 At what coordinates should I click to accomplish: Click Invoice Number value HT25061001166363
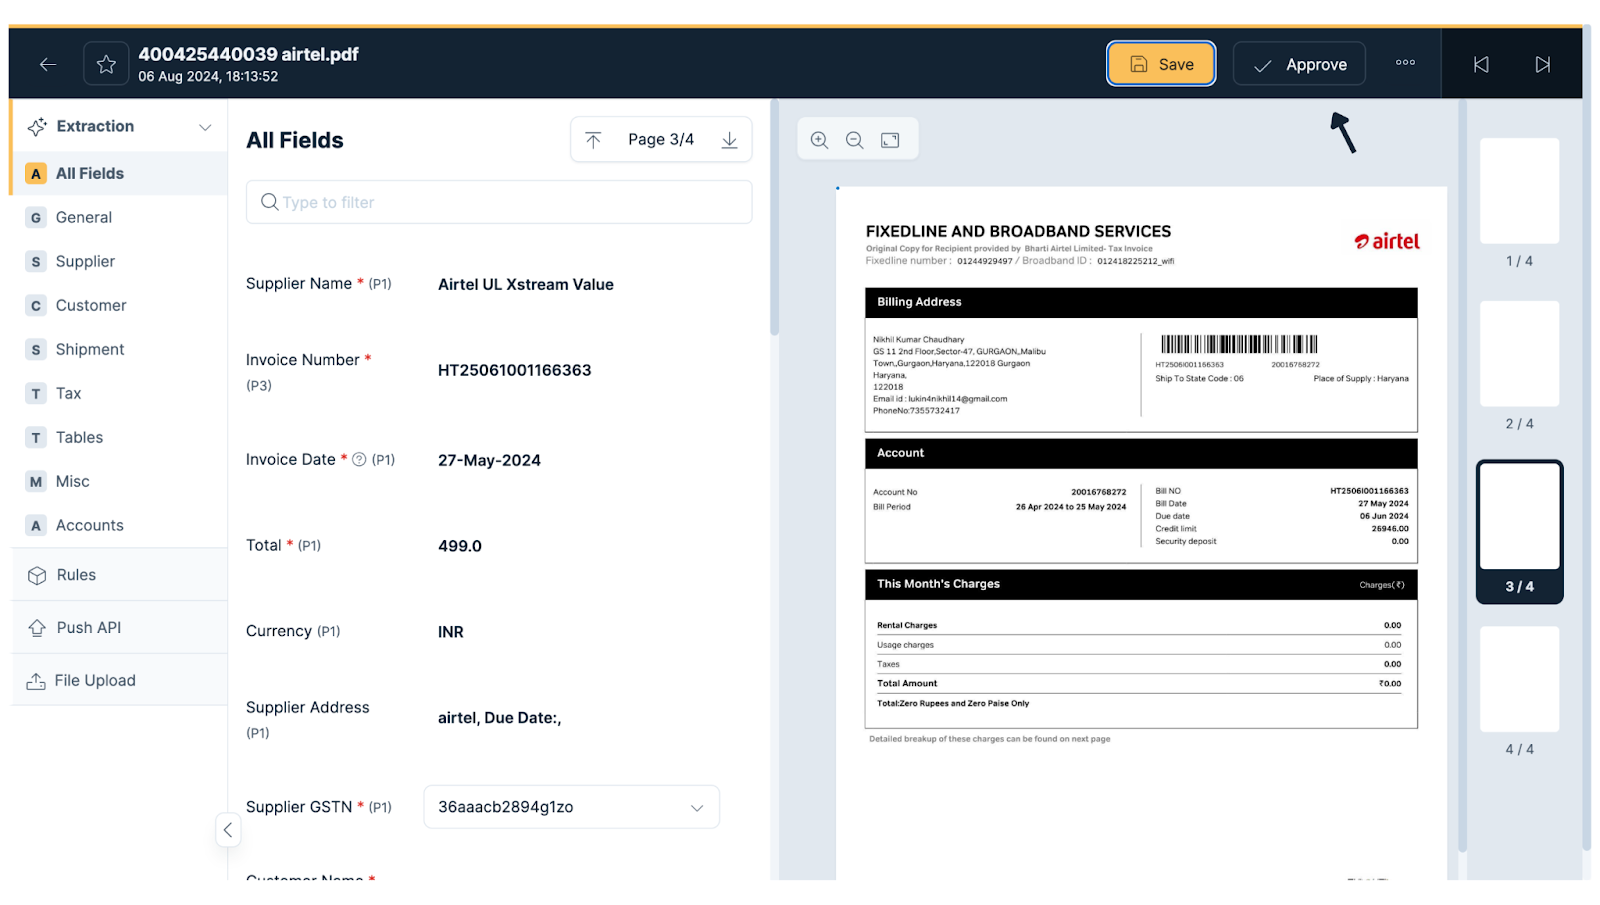pos(514,370)
